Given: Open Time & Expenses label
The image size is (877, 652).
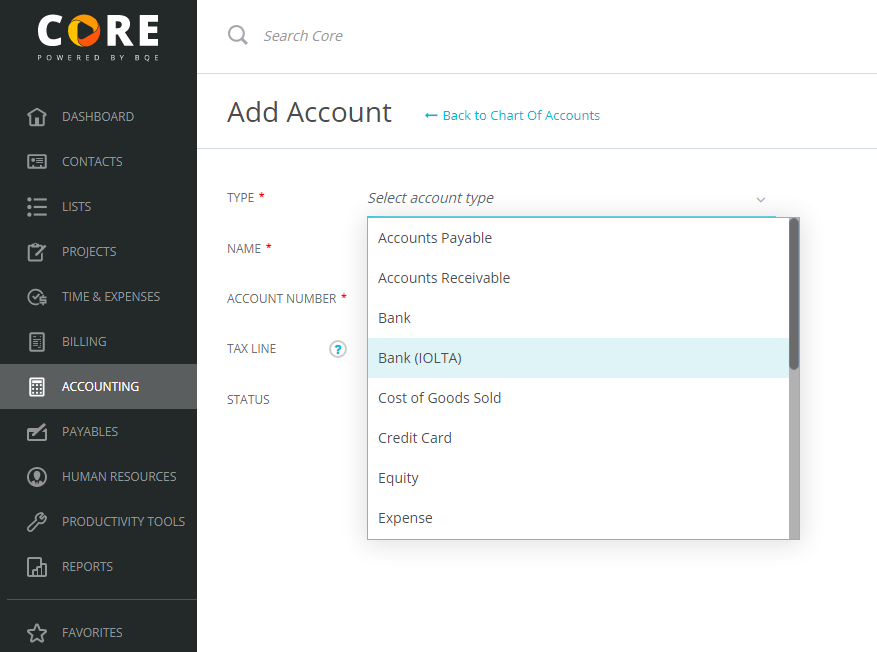Looking at the screenshot, I should (x=111, y=297).
